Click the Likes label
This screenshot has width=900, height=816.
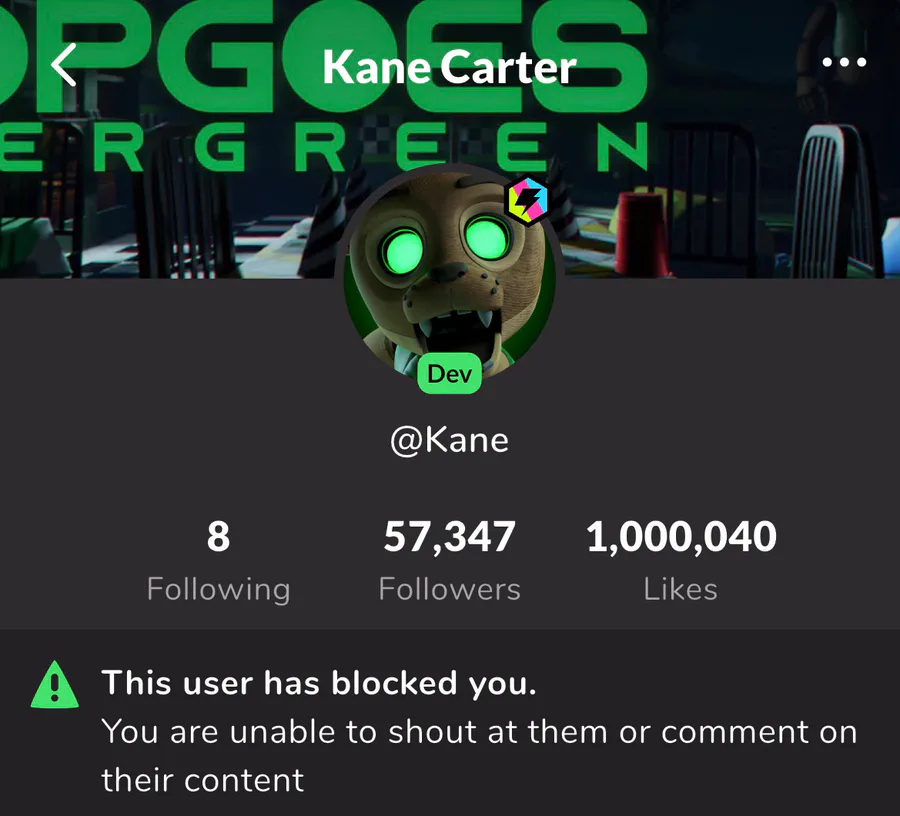(x=680, y=589)
